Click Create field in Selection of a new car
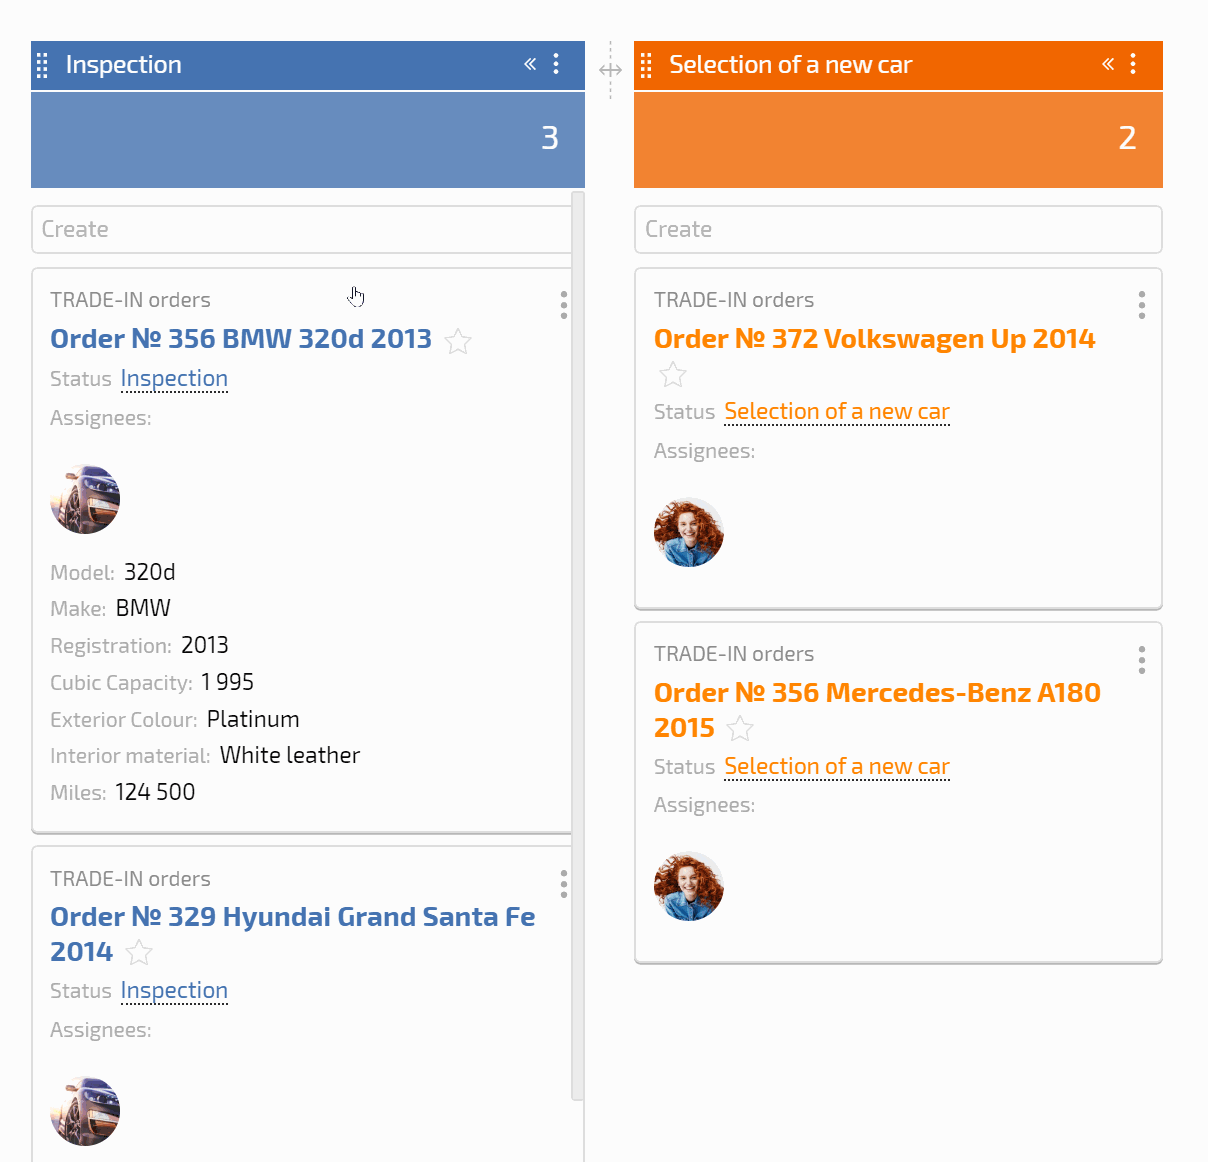 [898, 230]
